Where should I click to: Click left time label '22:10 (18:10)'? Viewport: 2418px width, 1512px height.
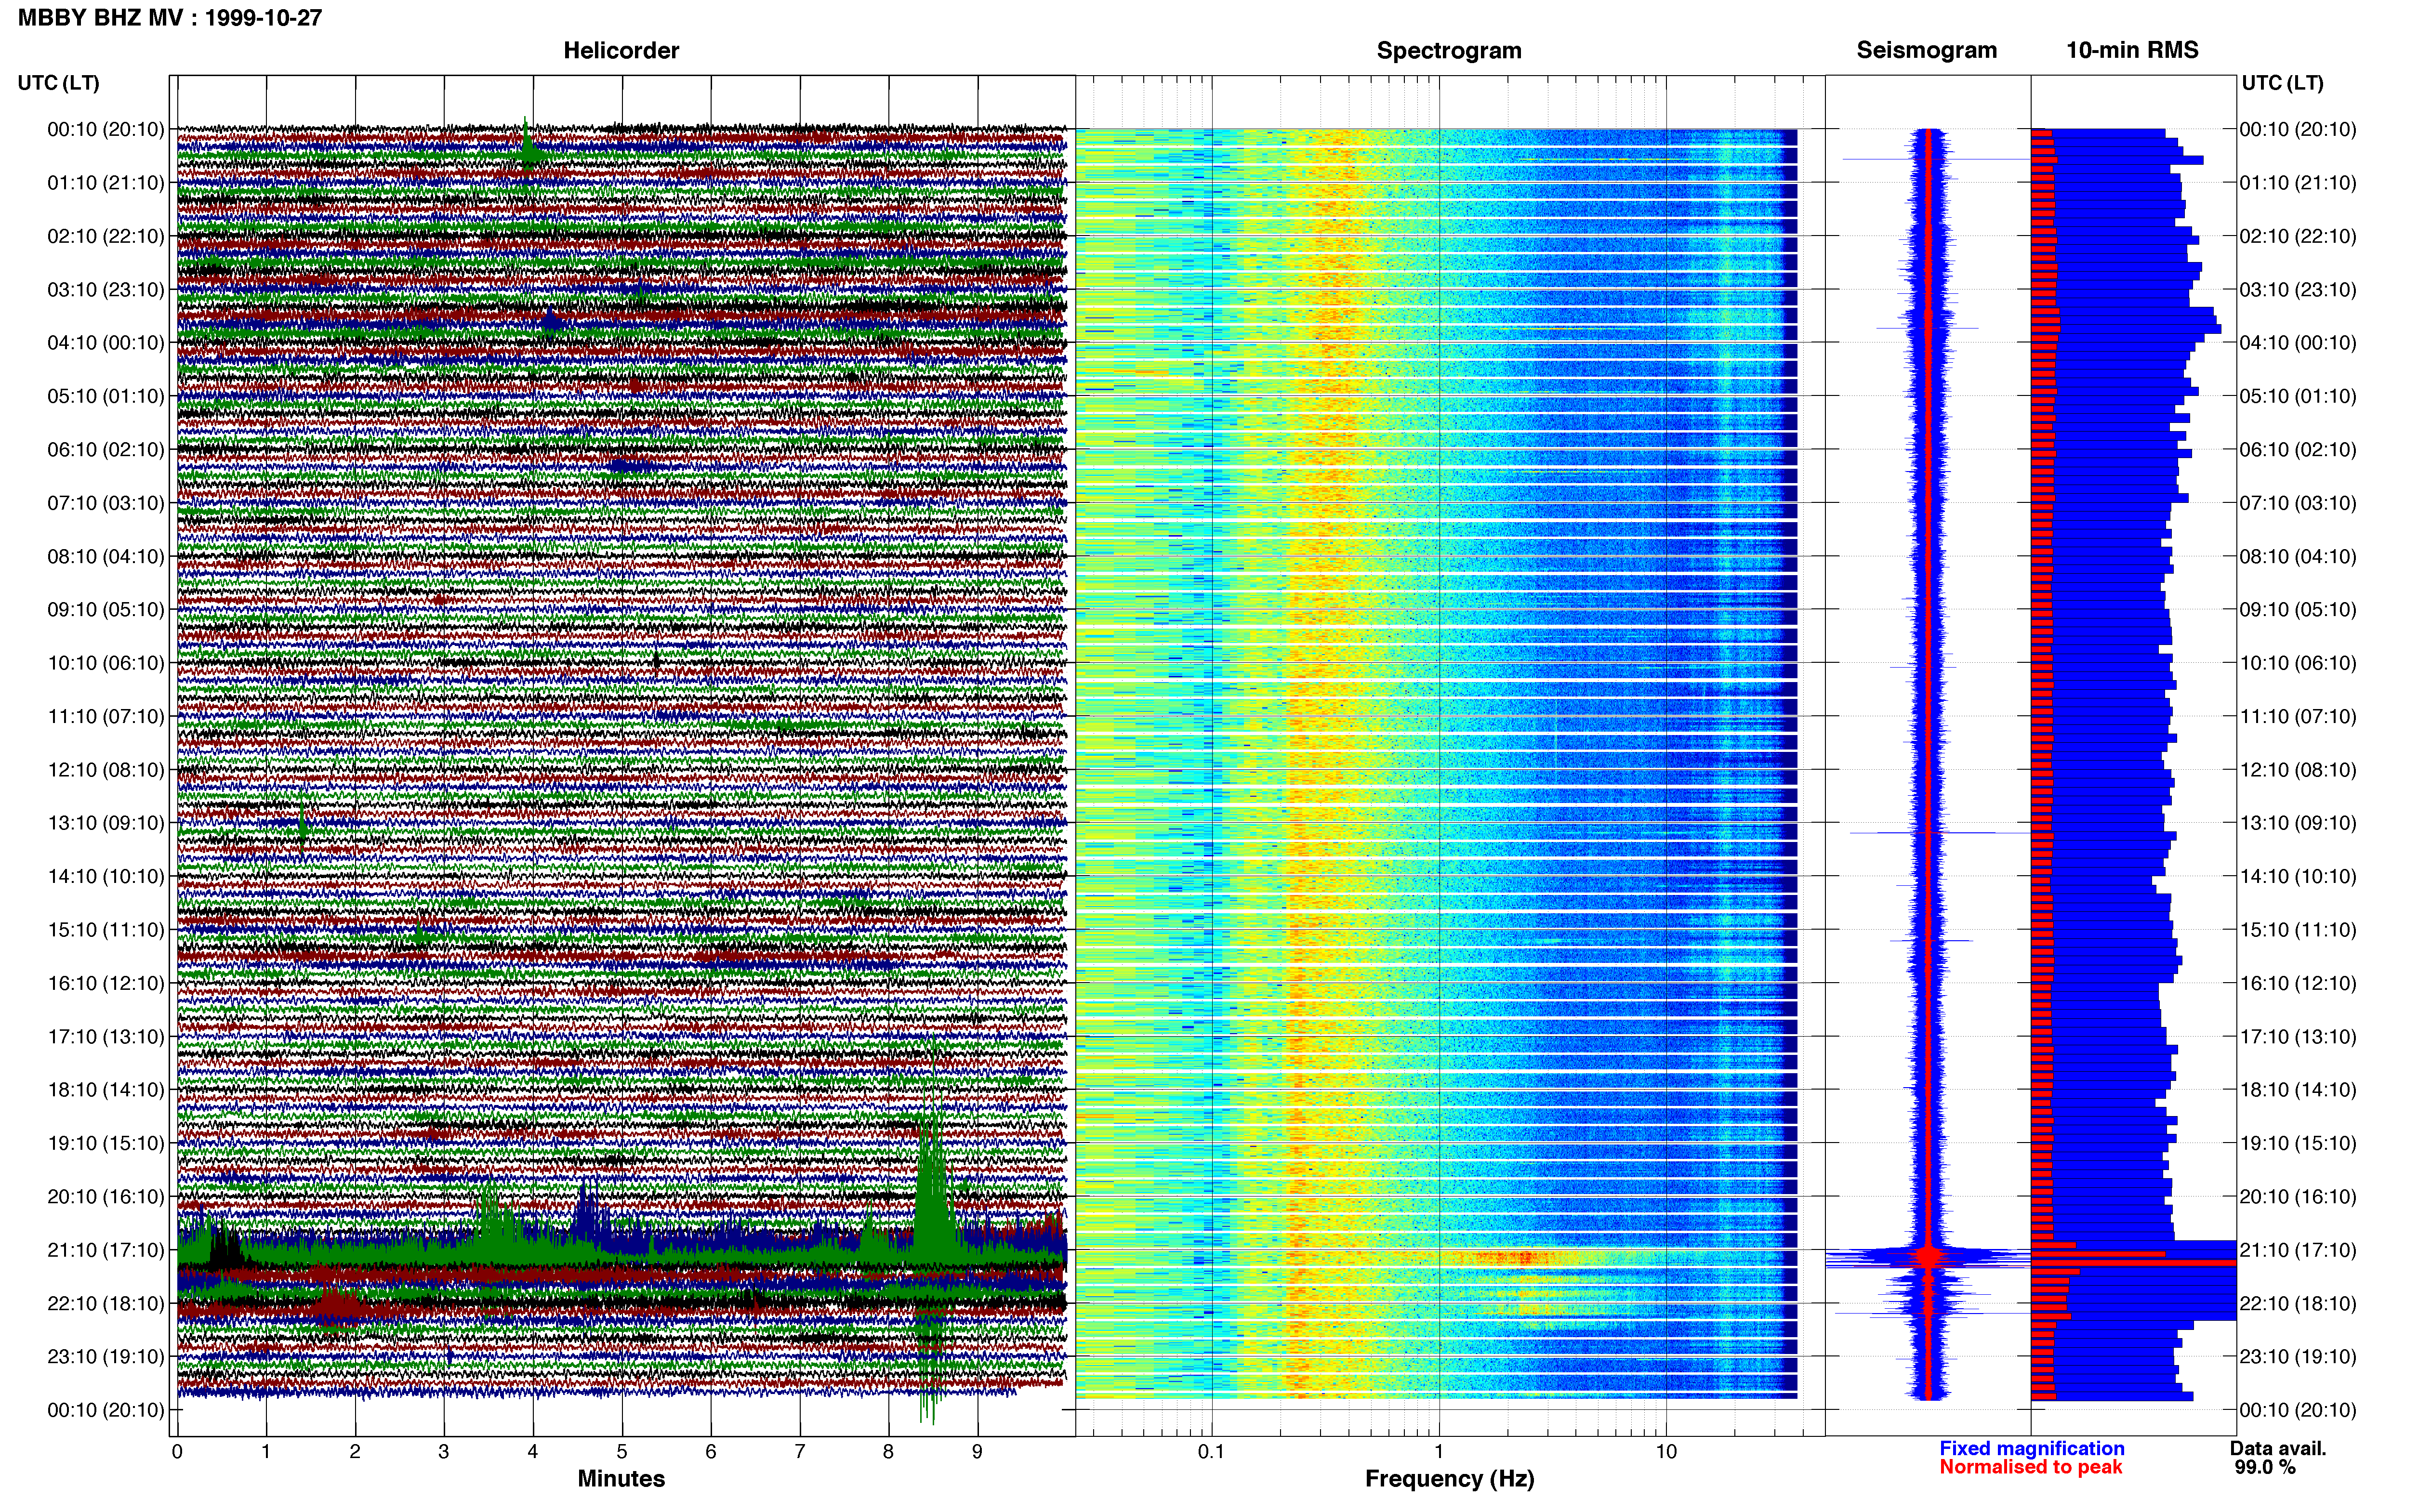click(x=106, y=1303)
